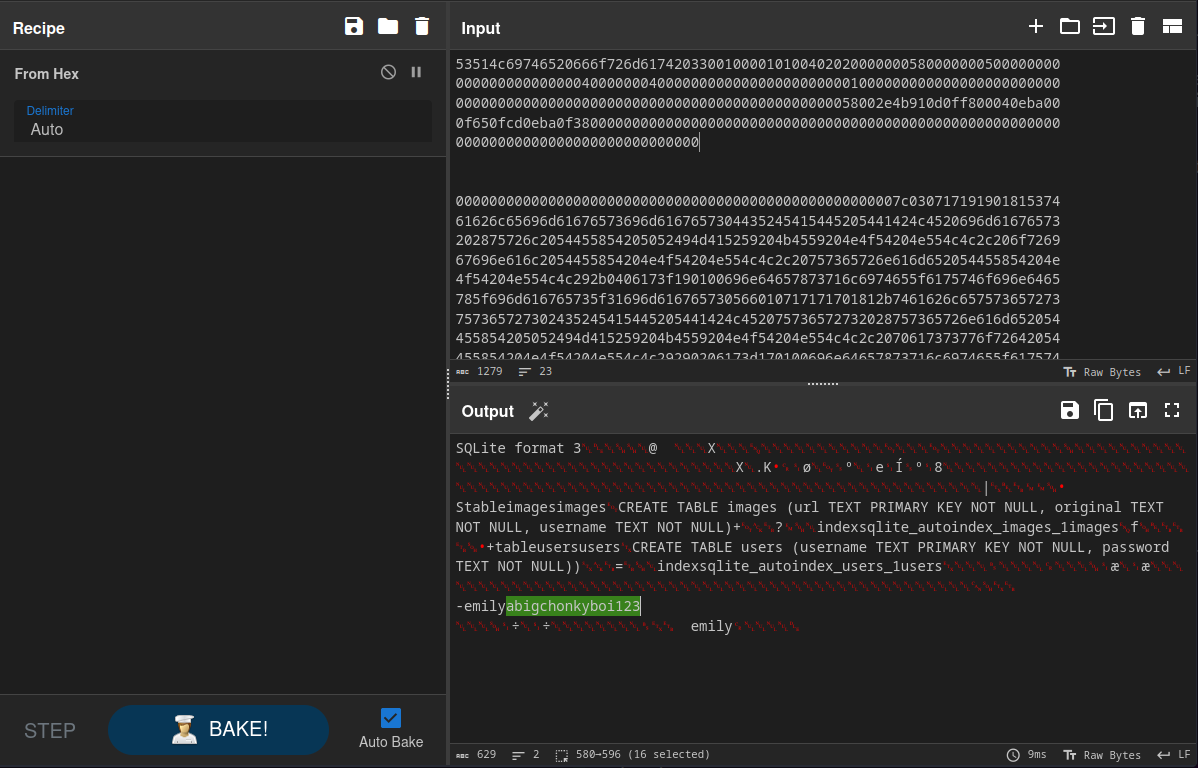Click the From Hex operation title
This screenshot has width=1198, height=768.
coord(47,74)
